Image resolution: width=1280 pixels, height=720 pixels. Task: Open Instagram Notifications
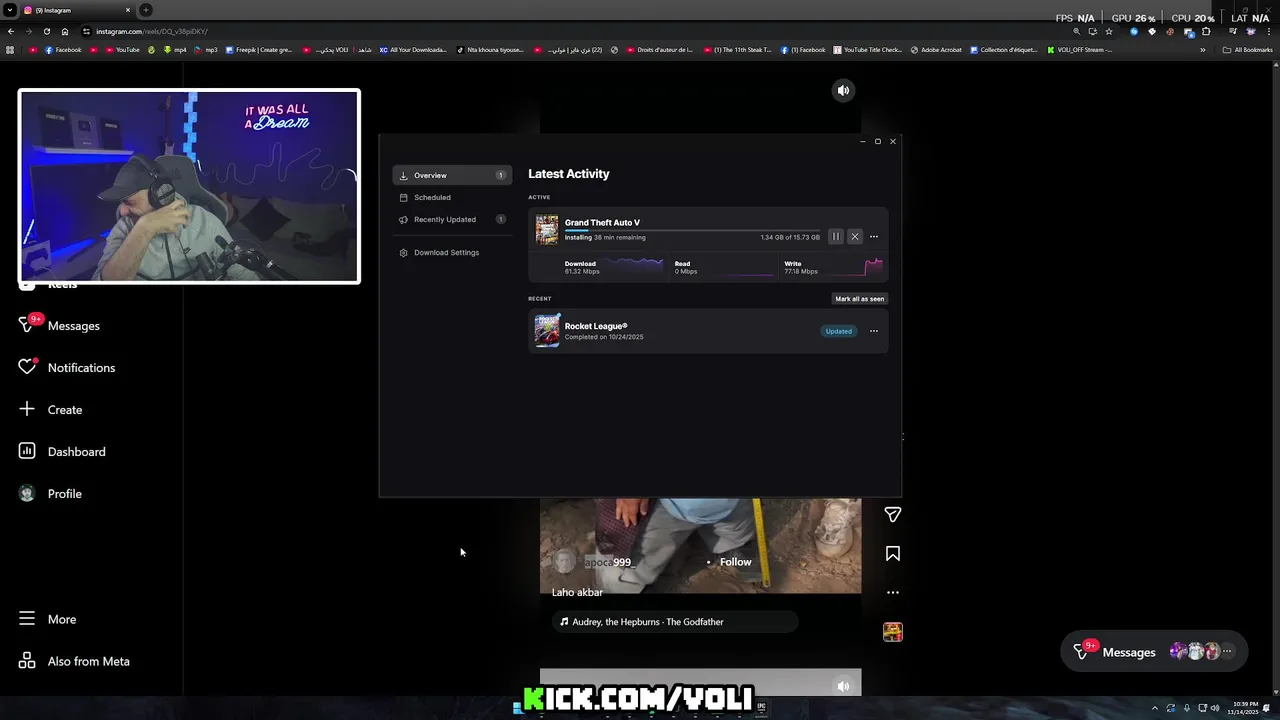tap(81, 368)
